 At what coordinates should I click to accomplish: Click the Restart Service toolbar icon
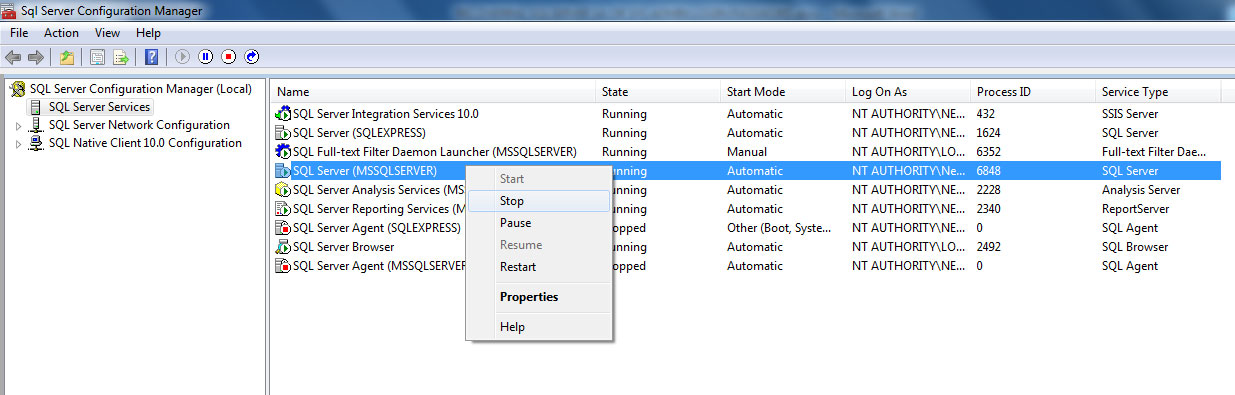(x=252, y=57)
